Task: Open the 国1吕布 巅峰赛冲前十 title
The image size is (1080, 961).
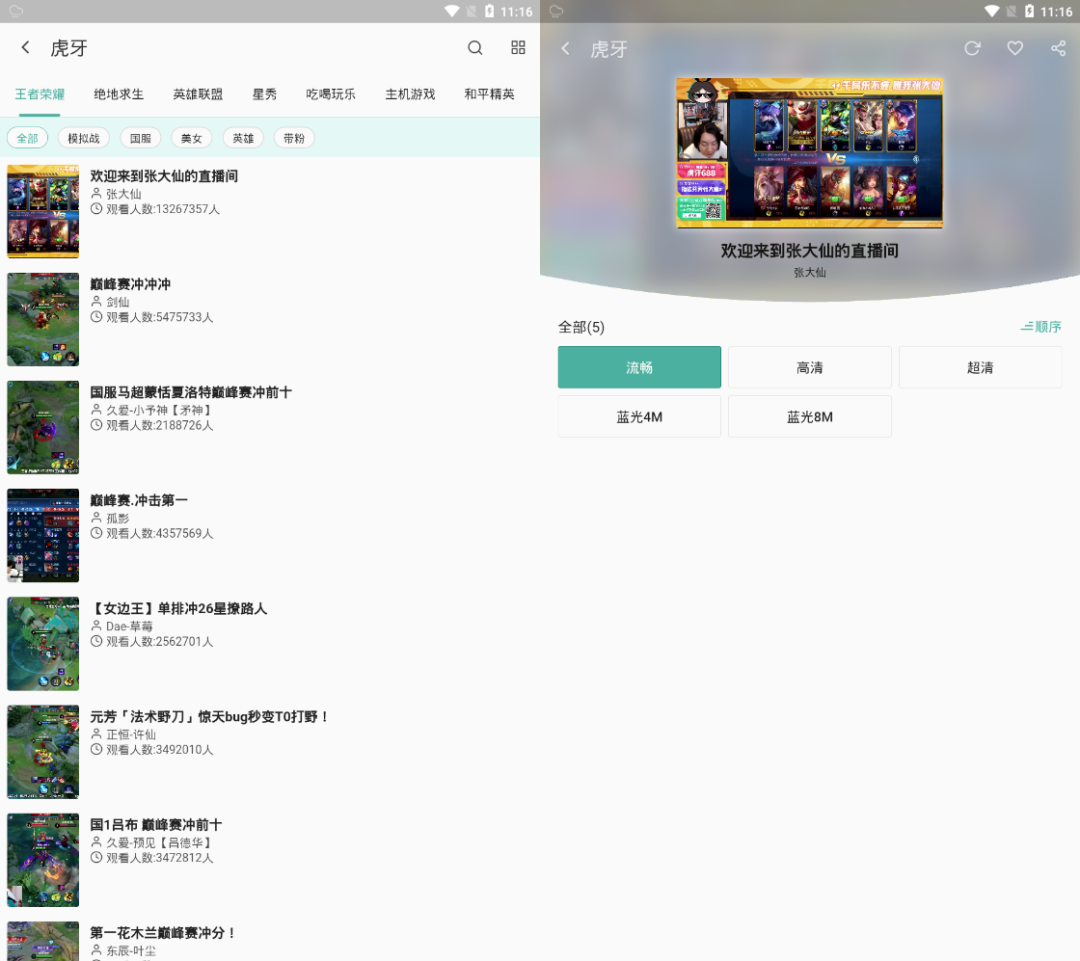Action: (156, 825)
